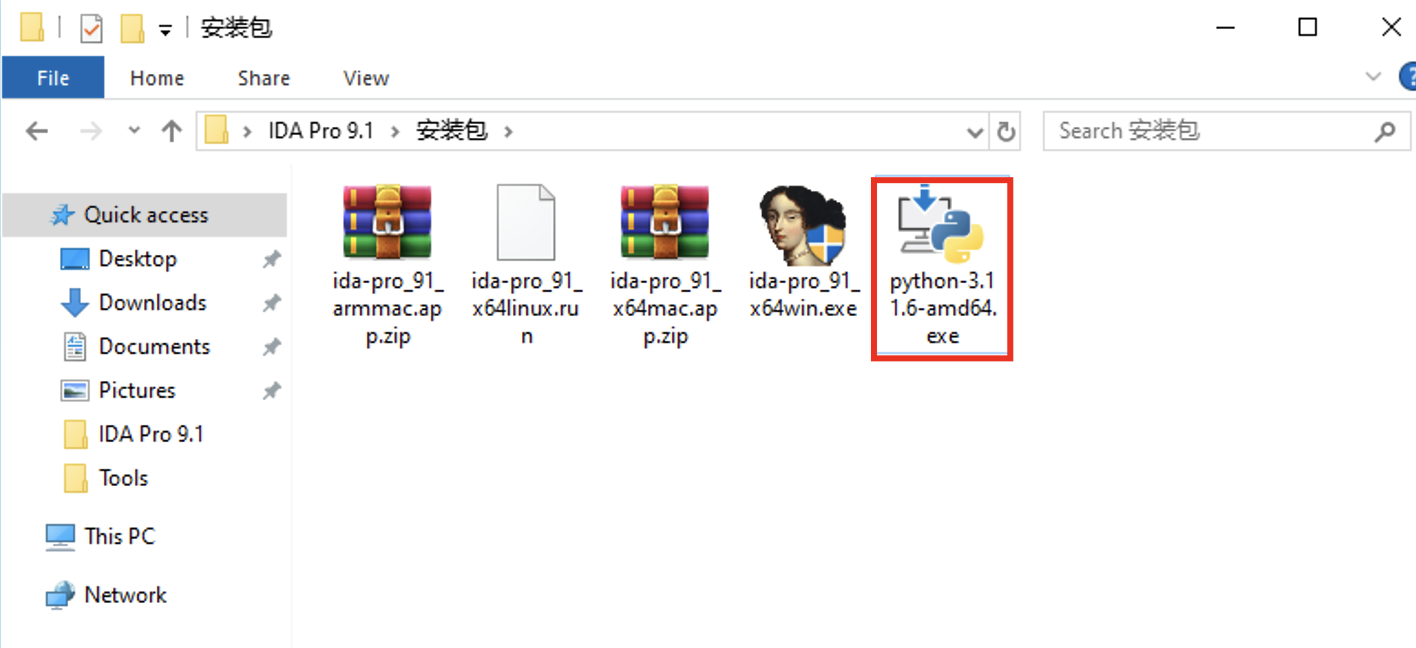
Task: Expand breadcrumb chevron after IDA Pro 9.1
Action: pos(395,131)
